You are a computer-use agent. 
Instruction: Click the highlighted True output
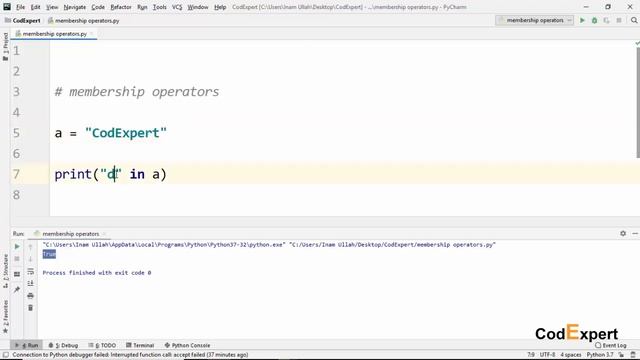(49, 254)
